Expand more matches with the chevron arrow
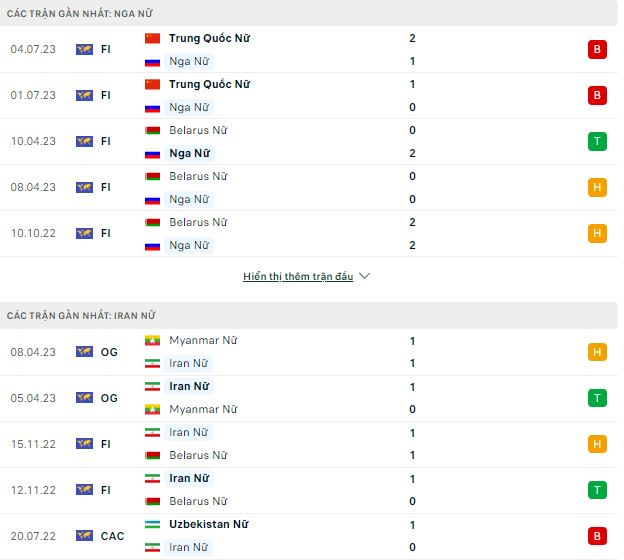The height and width of the screenshot is (560, 624). coord(364,276)
